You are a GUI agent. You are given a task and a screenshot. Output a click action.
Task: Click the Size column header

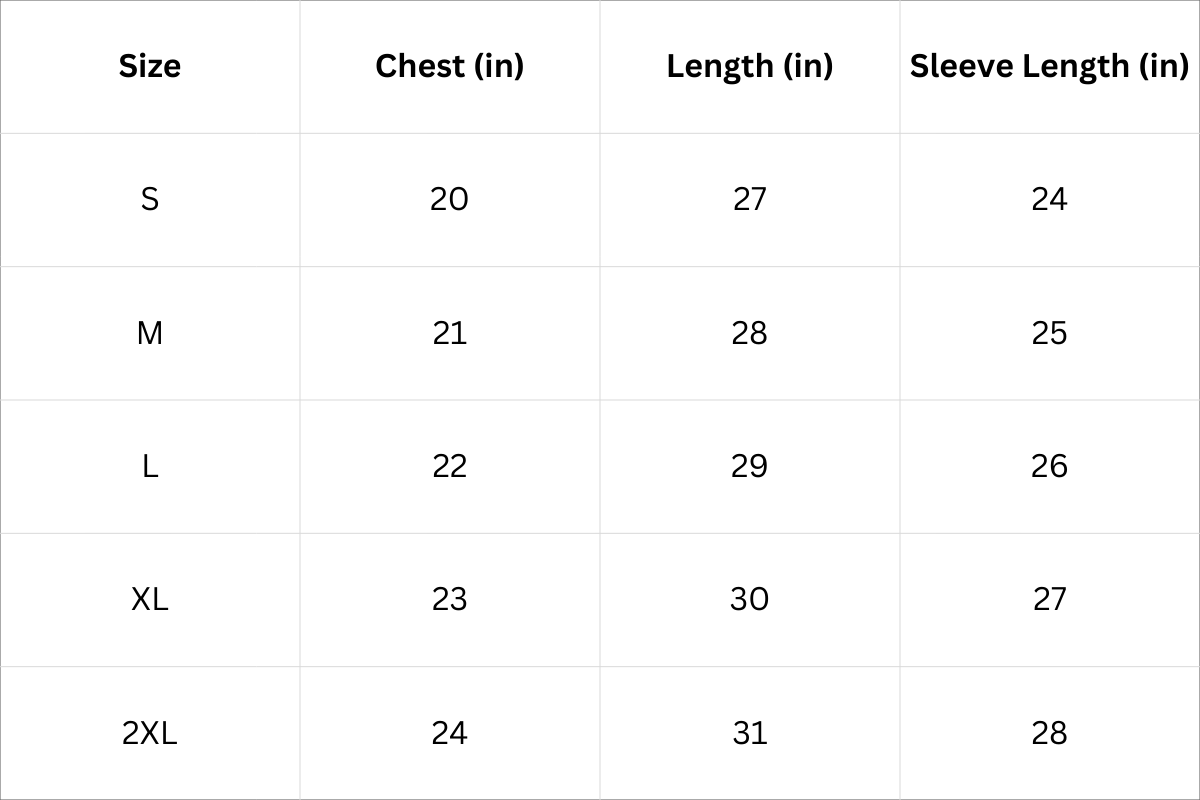[x=150, y=66]
